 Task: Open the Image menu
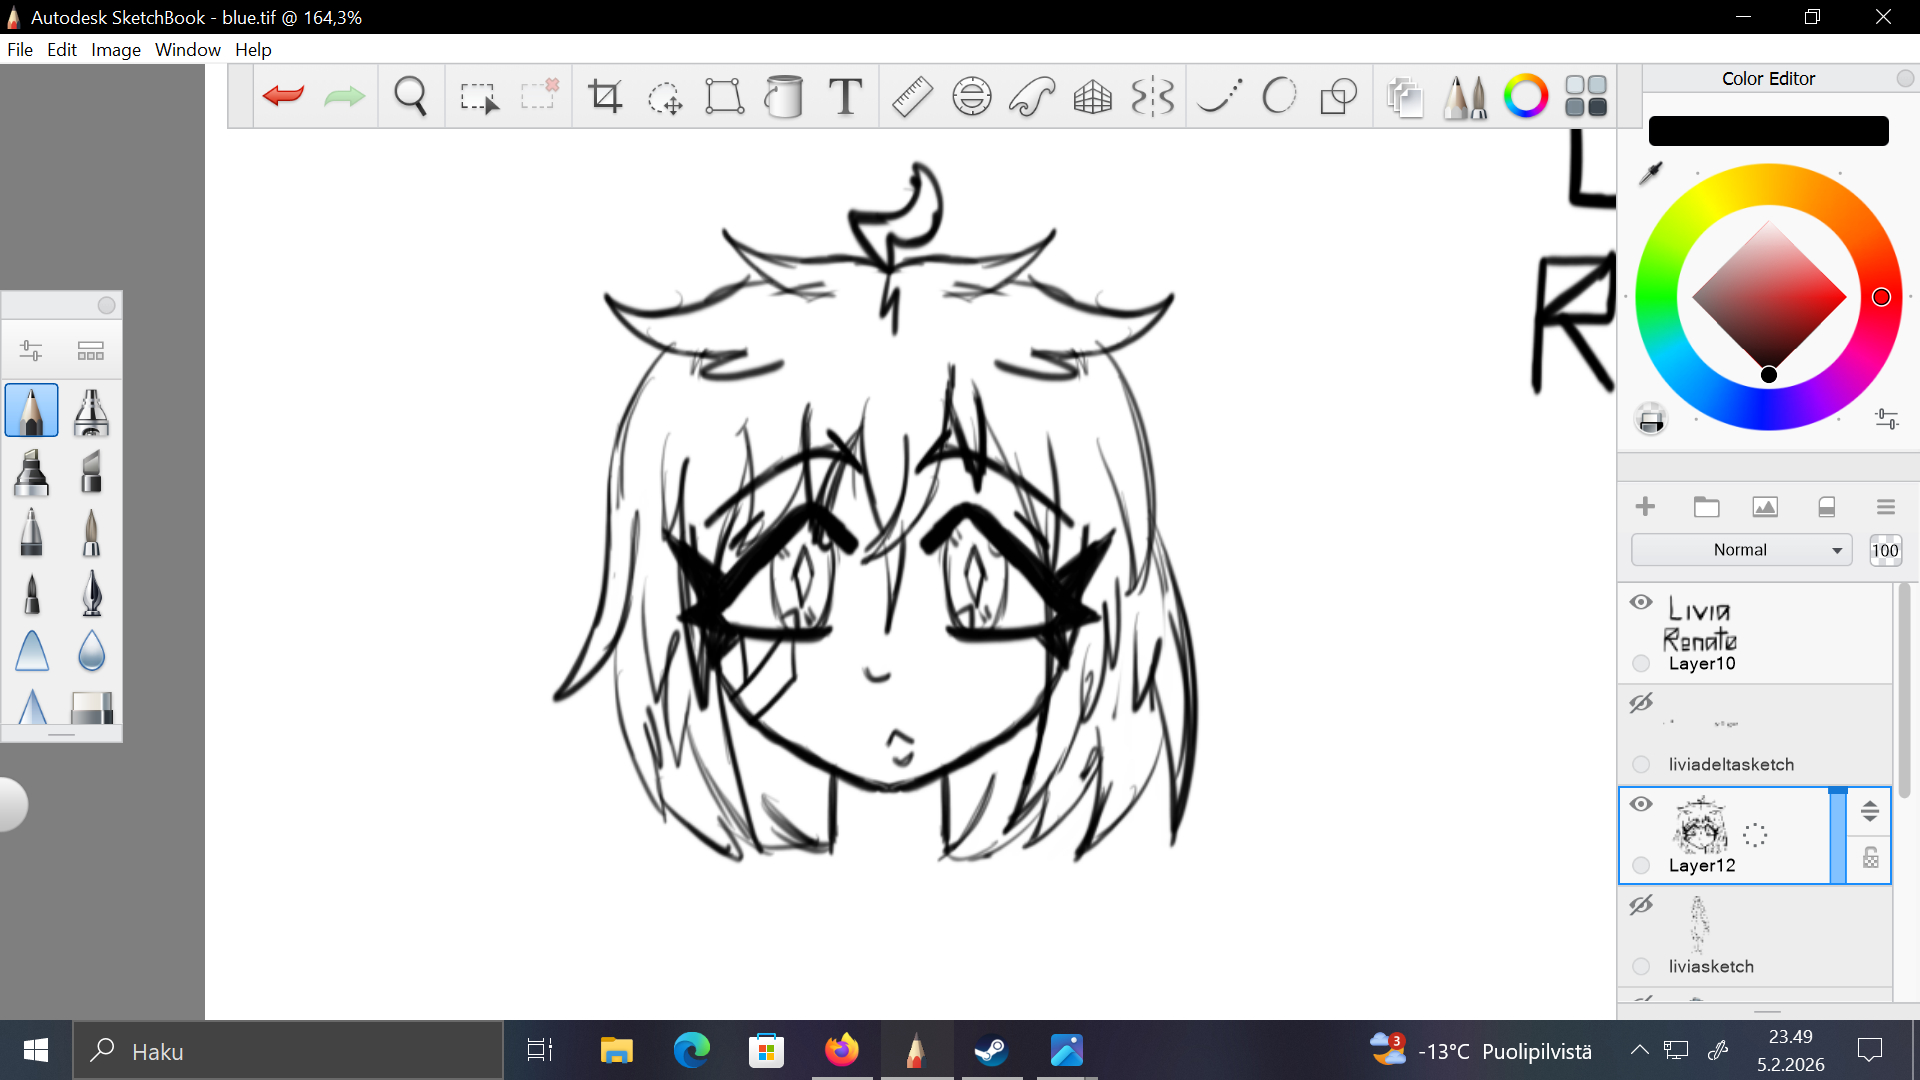click(116, 50)
